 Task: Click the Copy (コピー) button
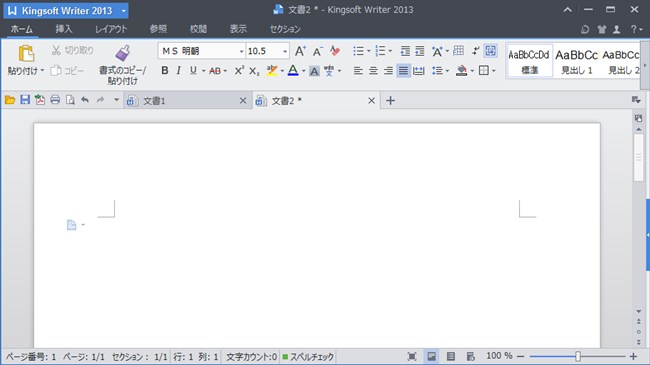click(x=67, y=71)
